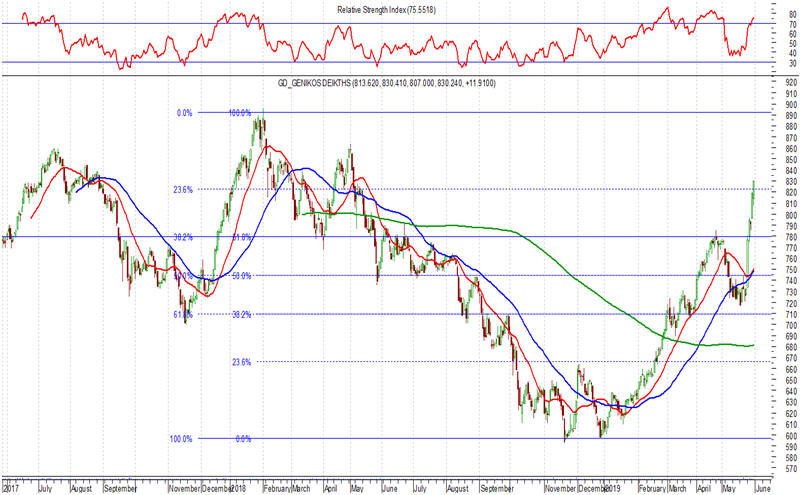801x495 pixels.
Task: Select the 61.8% Fibonacci label on the 780 line
Action: (x=242, y=237)
